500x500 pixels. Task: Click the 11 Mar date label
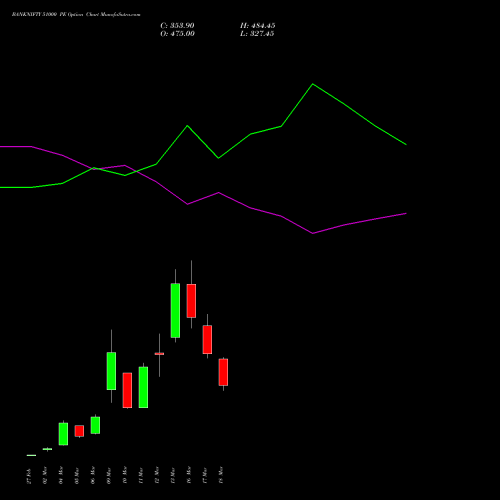tap(141, 476)
